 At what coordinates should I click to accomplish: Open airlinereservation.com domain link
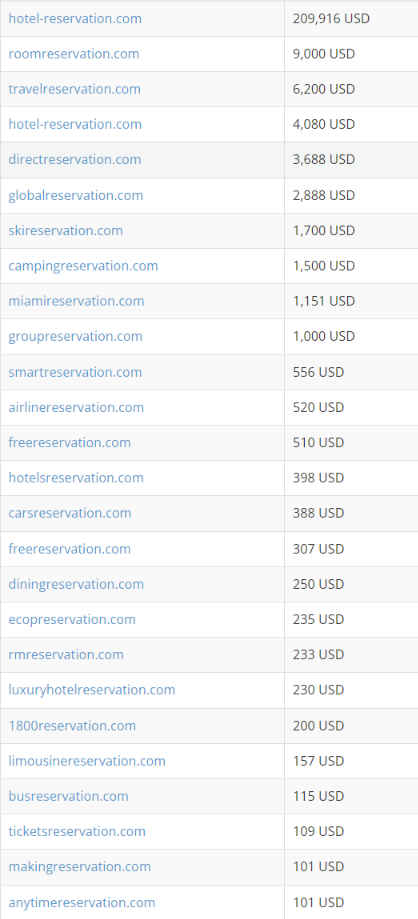point(76,407)
